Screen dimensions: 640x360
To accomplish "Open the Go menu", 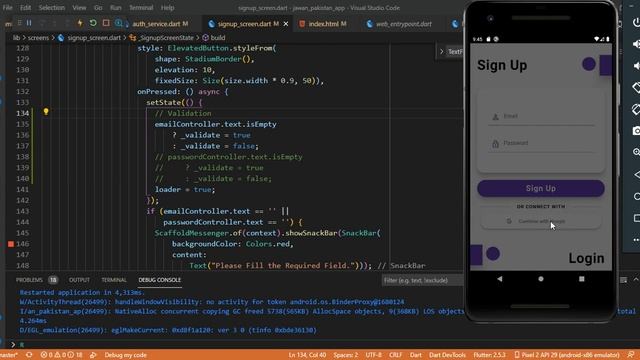I will tap(98, 8).
